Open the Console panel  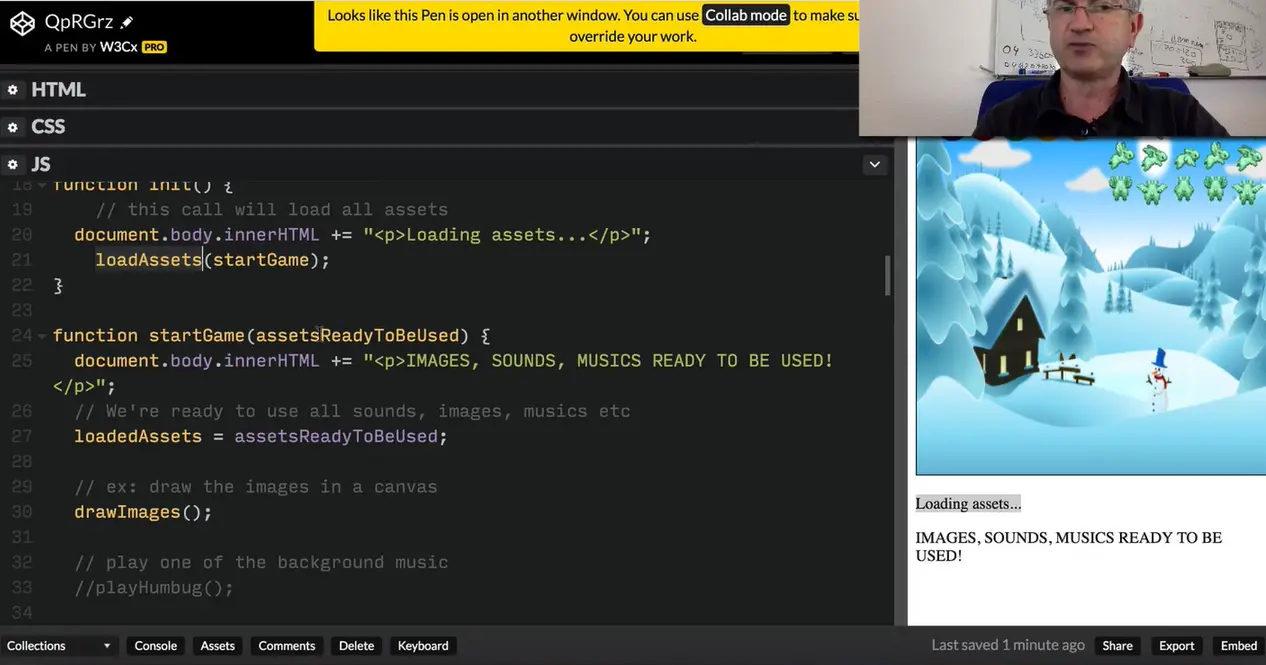(156, 646)
